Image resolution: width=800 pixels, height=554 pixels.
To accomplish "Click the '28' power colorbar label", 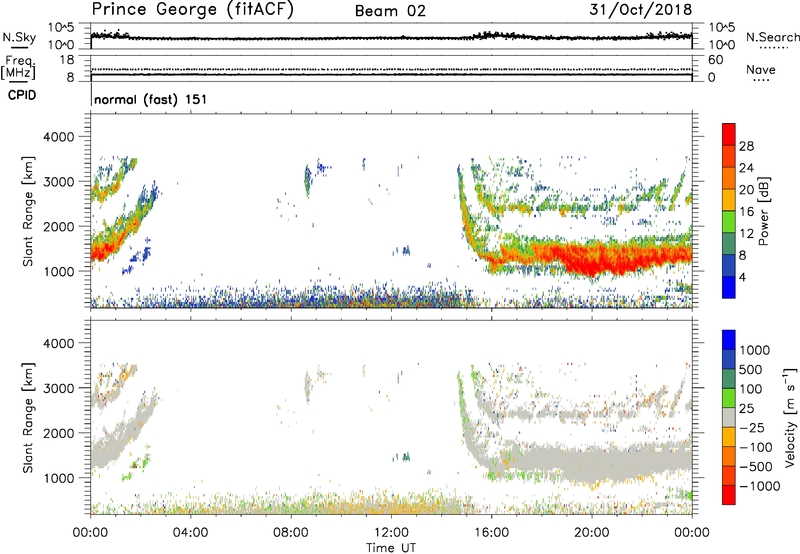I will (746, 146).
